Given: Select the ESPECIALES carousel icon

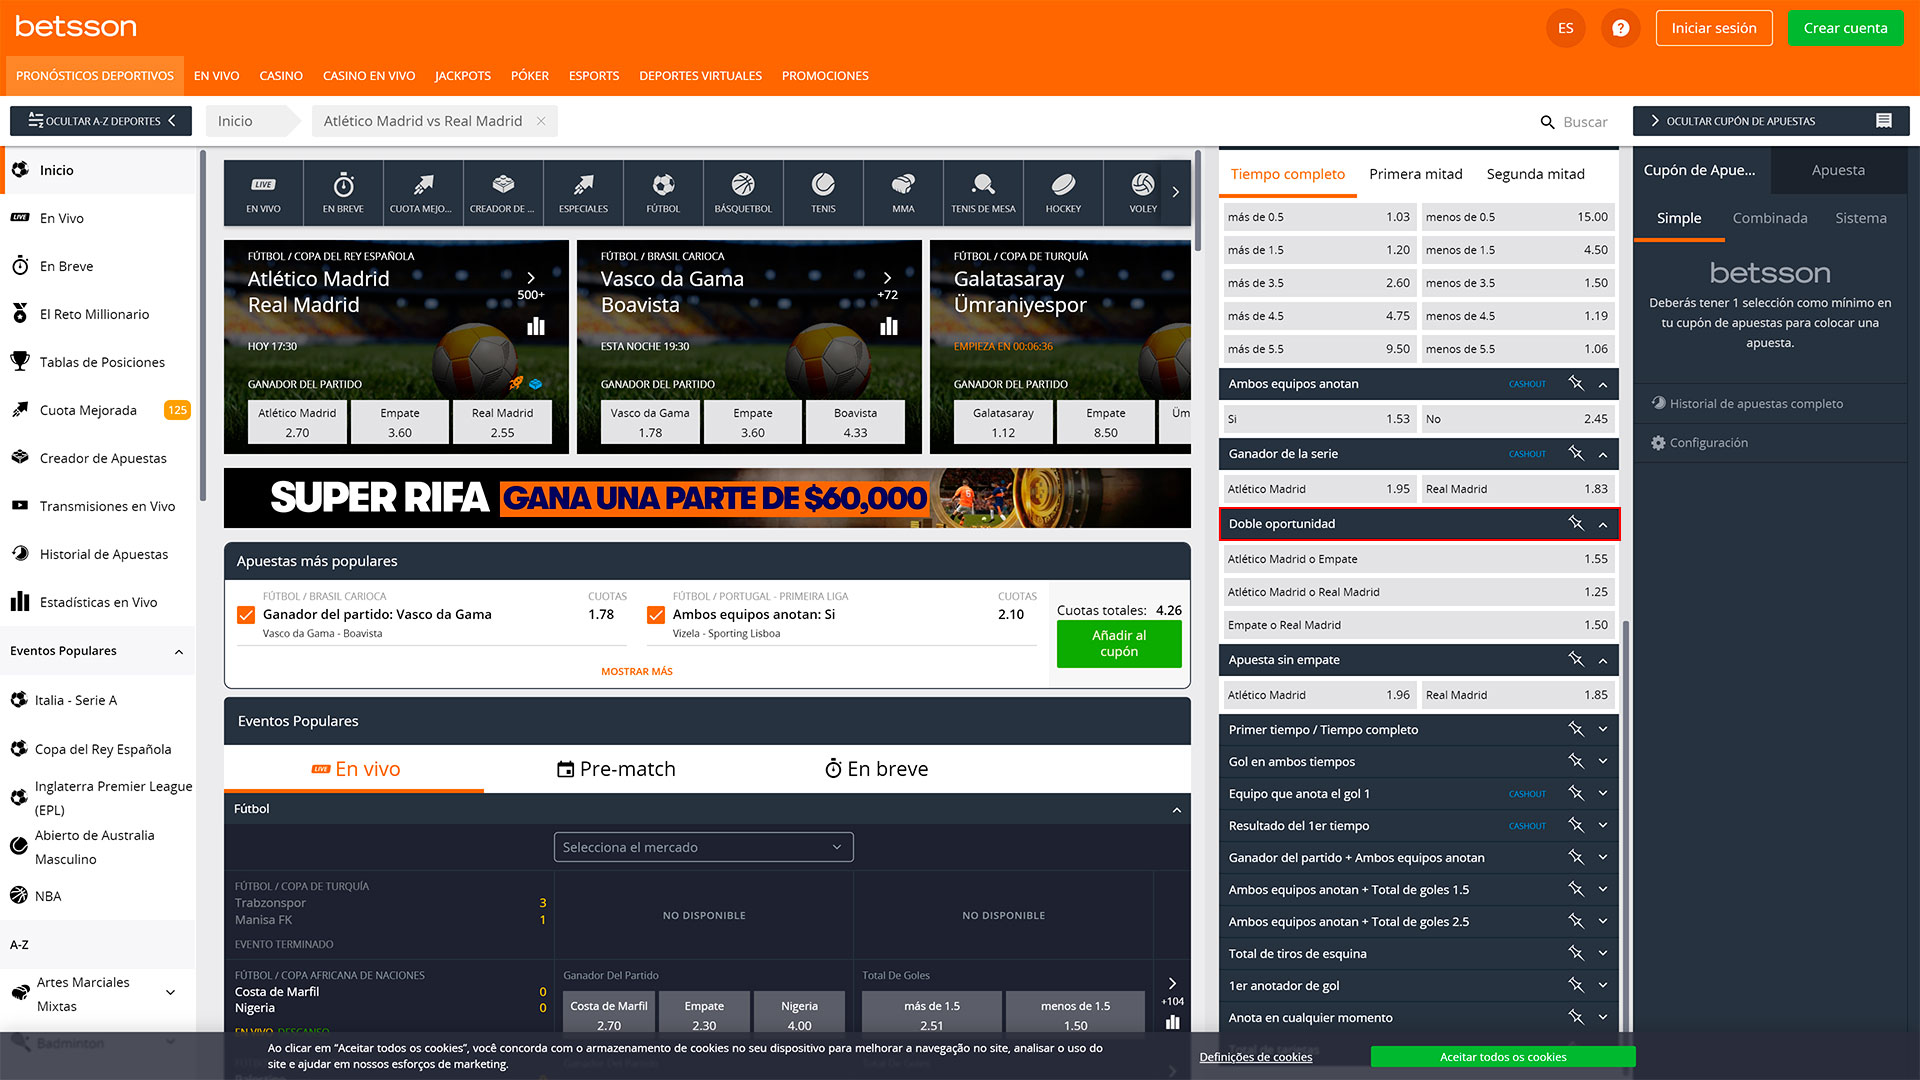Looking at the screenshot, I should (x=583, y=192).
